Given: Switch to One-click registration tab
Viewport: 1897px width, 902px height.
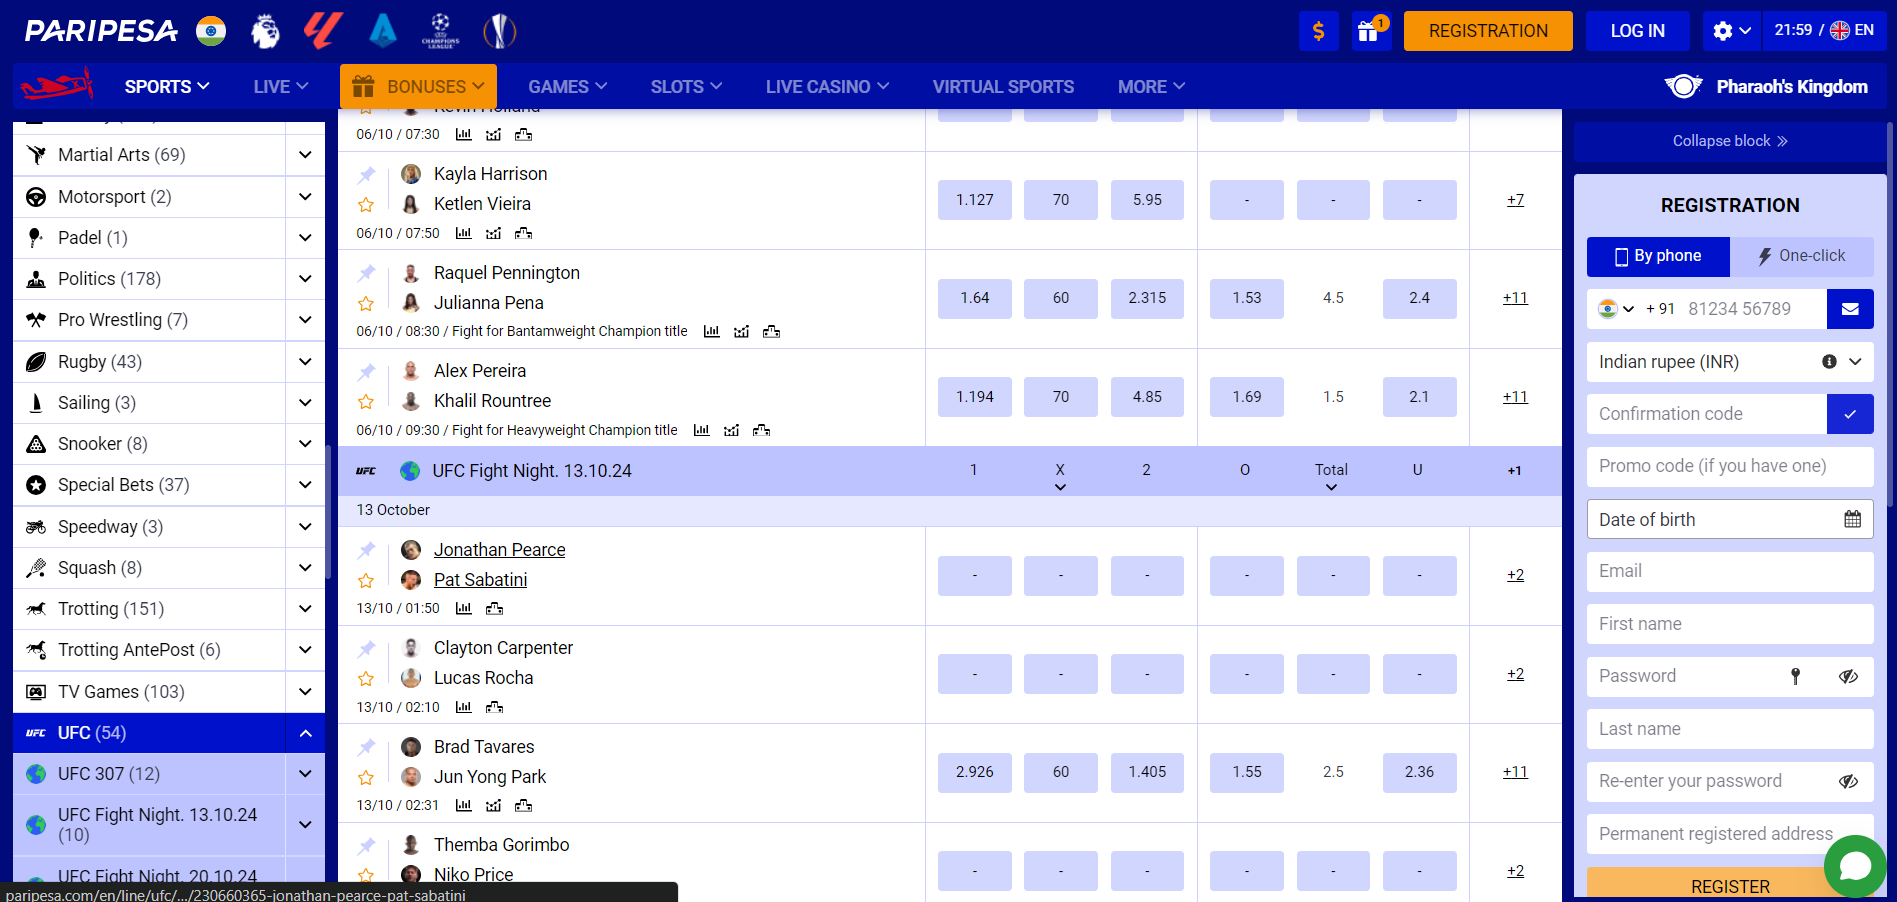Looking at the screenshot, I should coord(1801,256).
